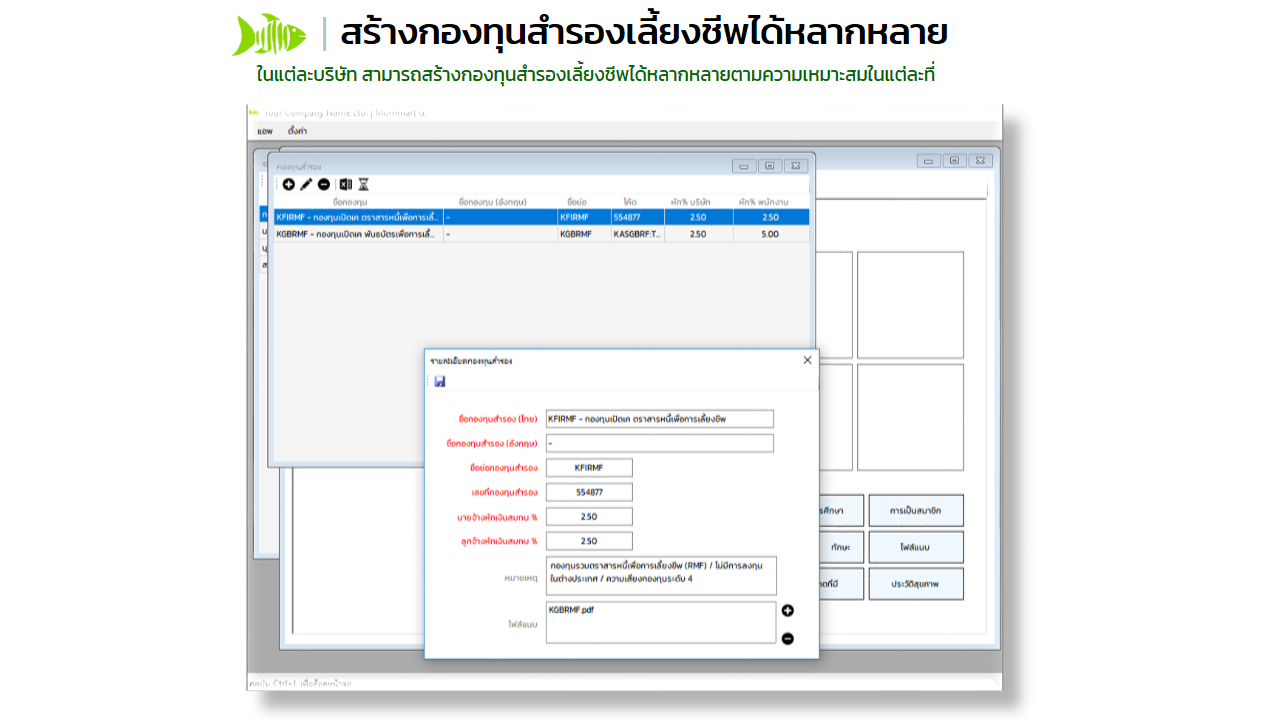Click the ชื่อย่อ column header

(584, 202)
